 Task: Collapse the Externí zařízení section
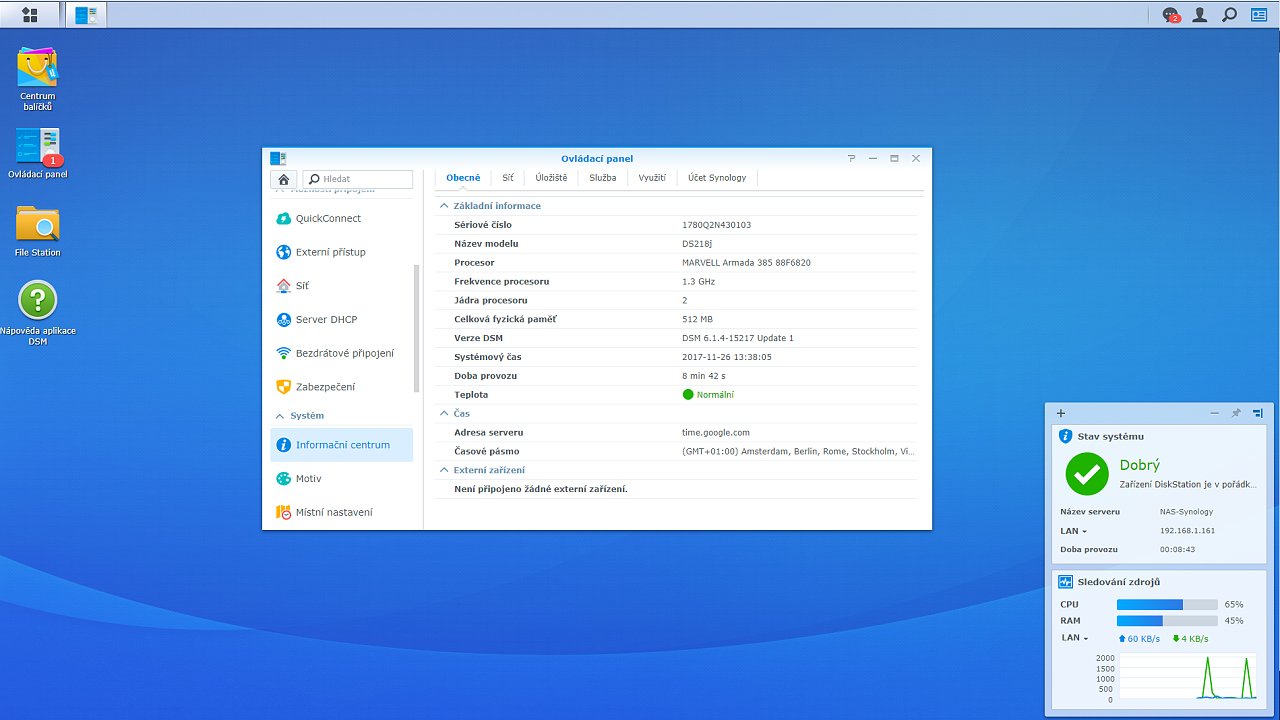445,470
